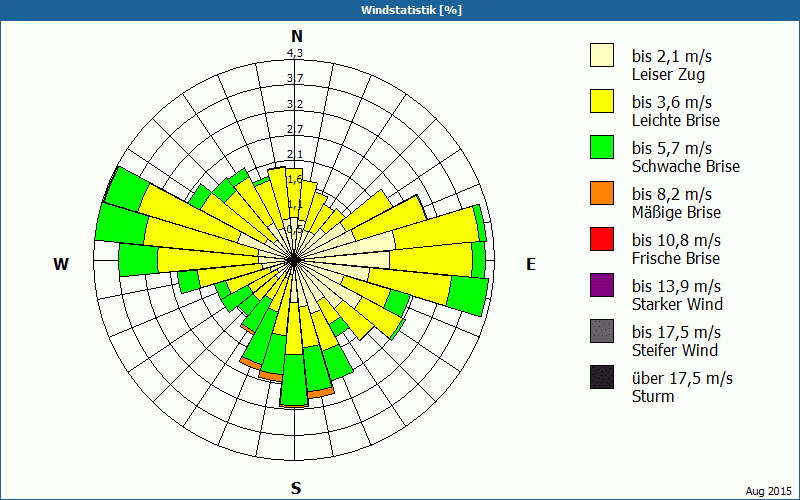Viewport: 800px width, 500px height.
Task: Click the '4,3' radial axis value
Action: tap(295, 53)
